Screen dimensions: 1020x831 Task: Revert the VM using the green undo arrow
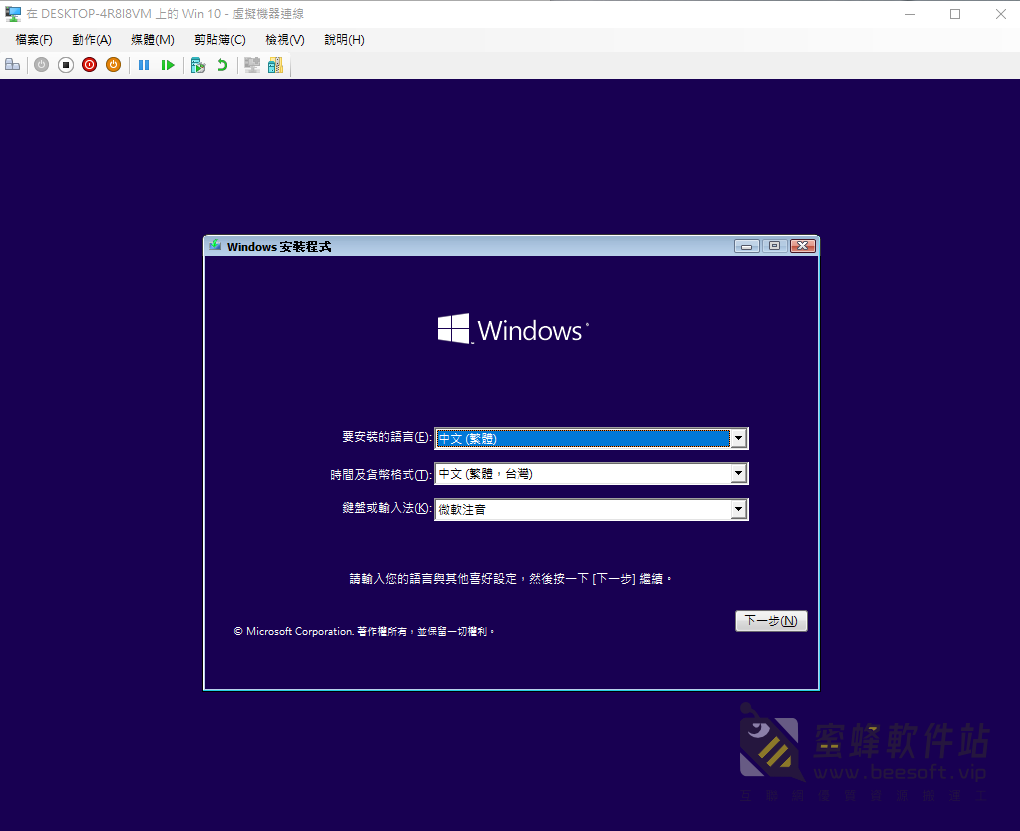[x=222, y=64]
